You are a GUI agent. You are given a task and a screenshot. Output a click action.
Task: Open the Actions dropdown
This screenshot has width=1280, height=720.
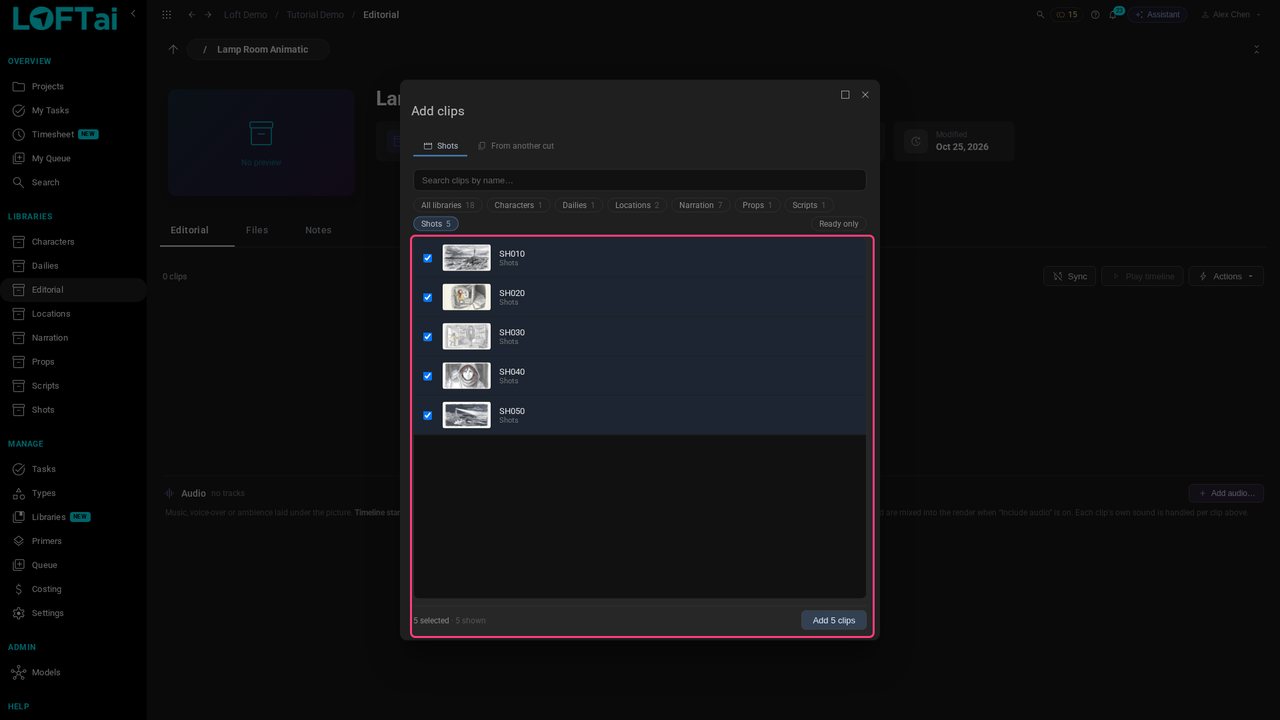(x=1226, y=276)
